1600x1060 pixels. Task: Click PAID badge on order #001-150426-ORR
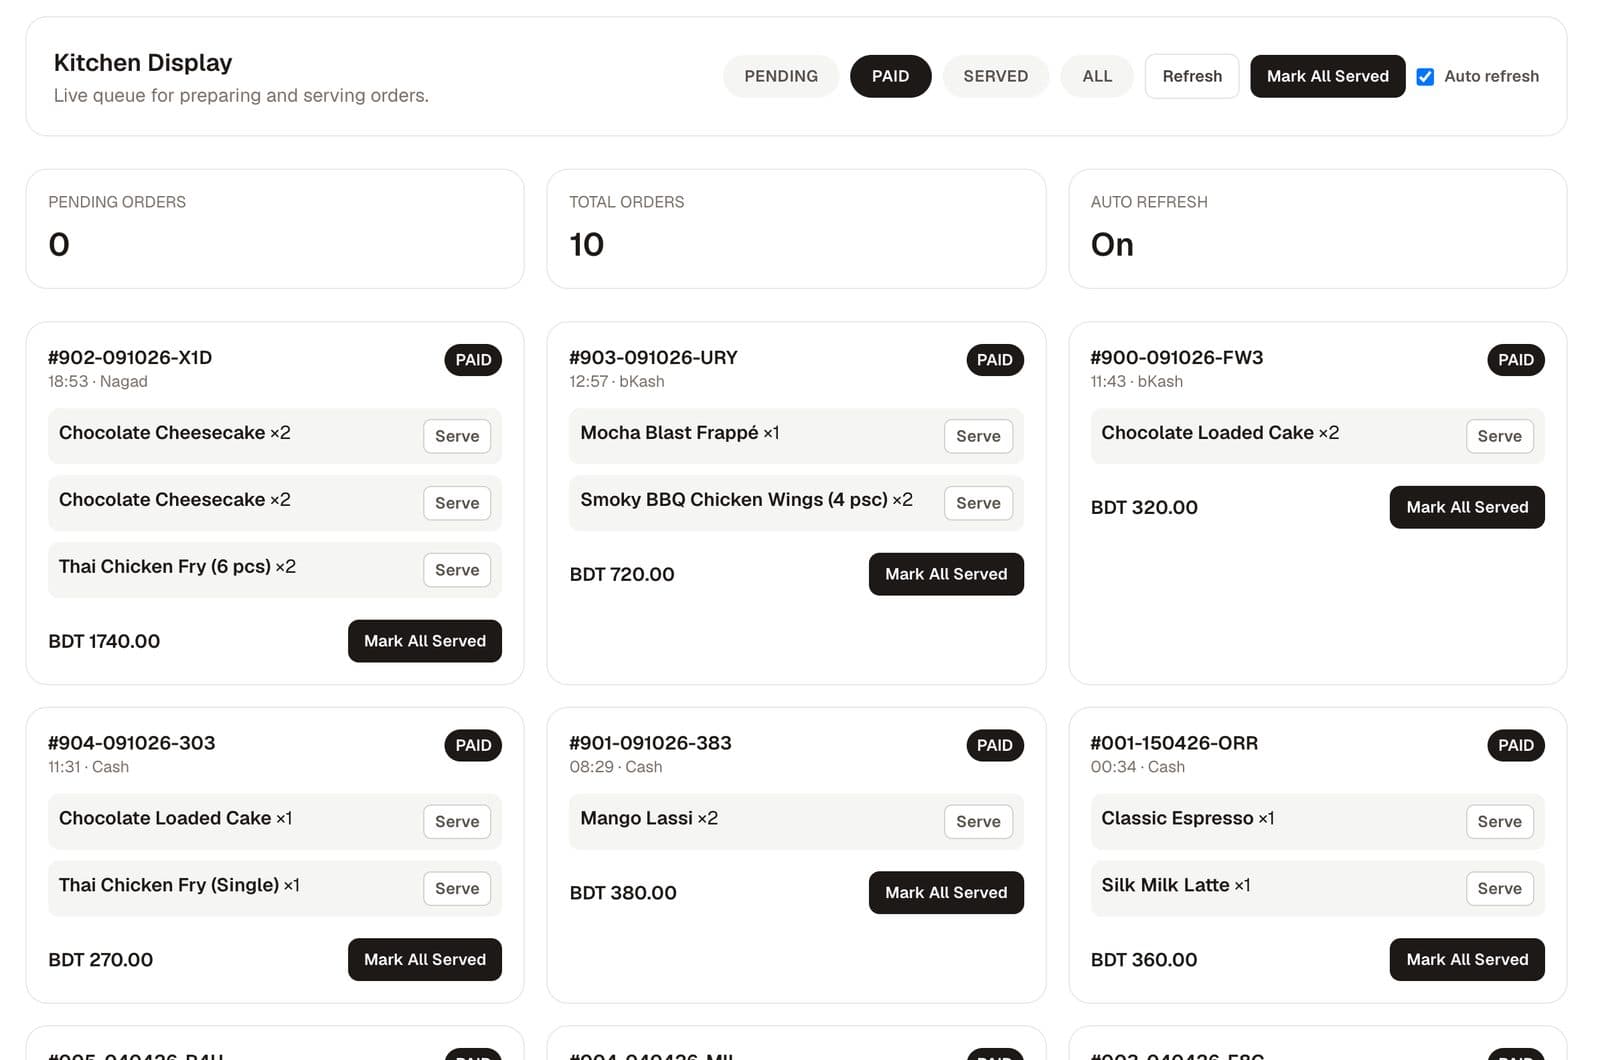(x=1516, y=746)
